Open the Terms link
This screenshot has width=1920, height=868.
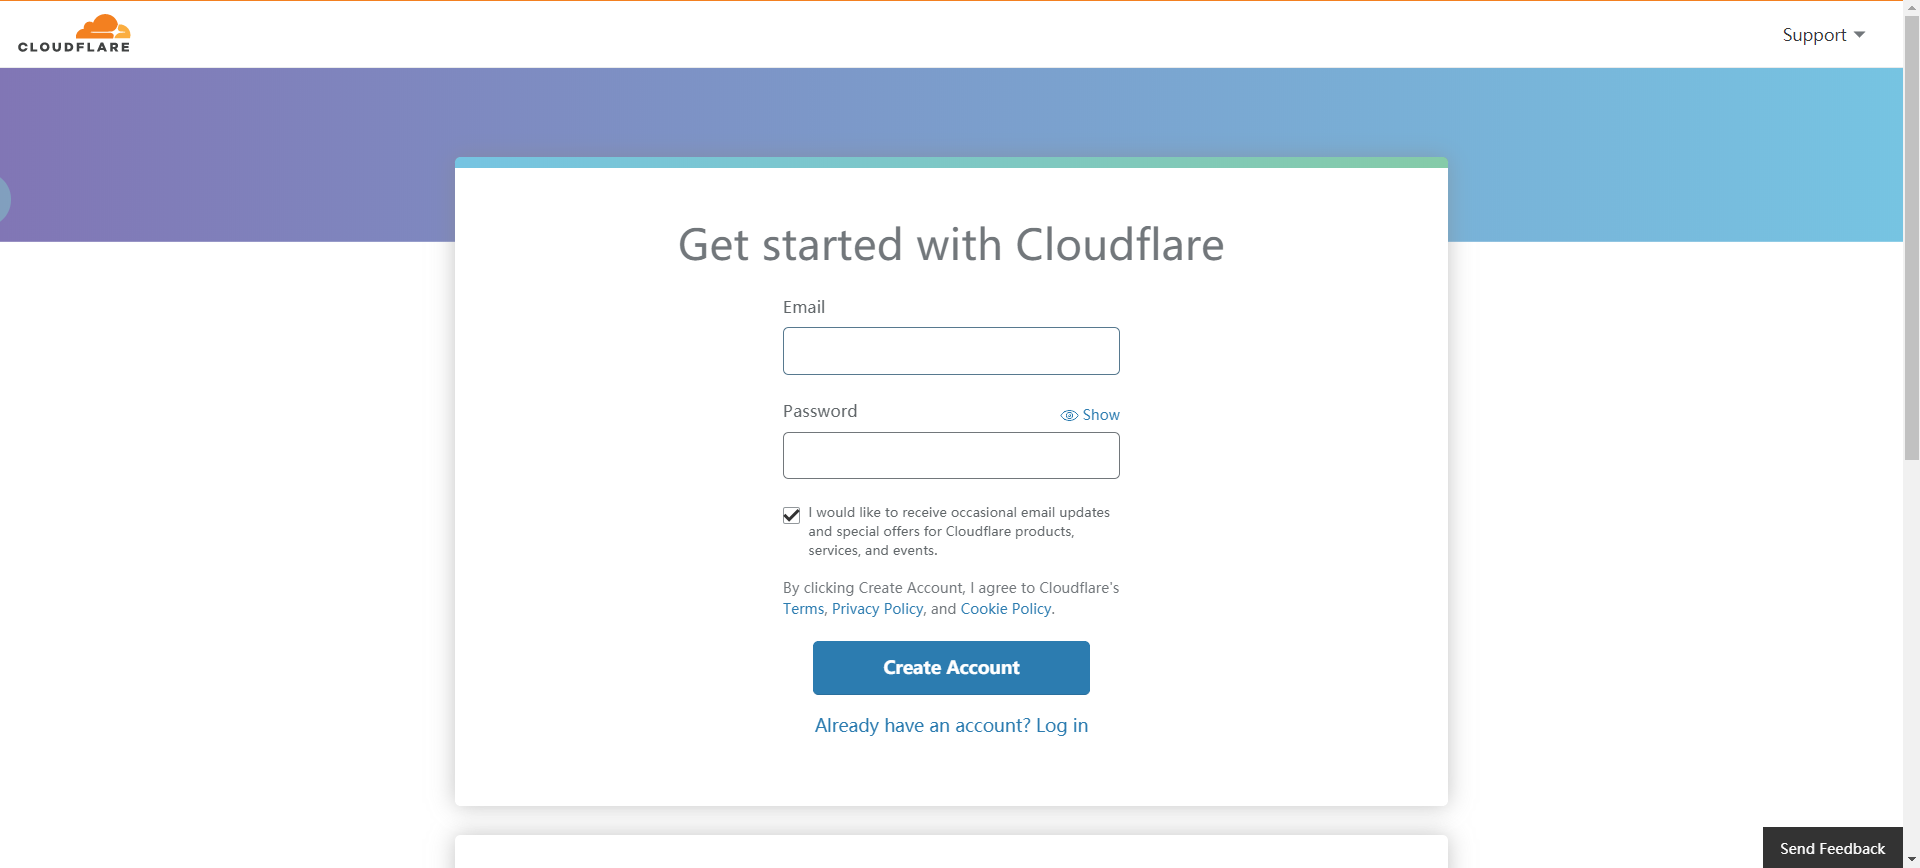point(803,609)
